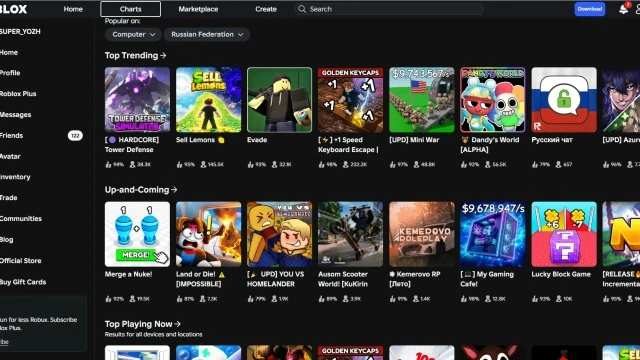Open Roblox Plus in the sidebar
The height and width of the screenshot is (360, 640).
pyautogui.click(x=18, y=94)
